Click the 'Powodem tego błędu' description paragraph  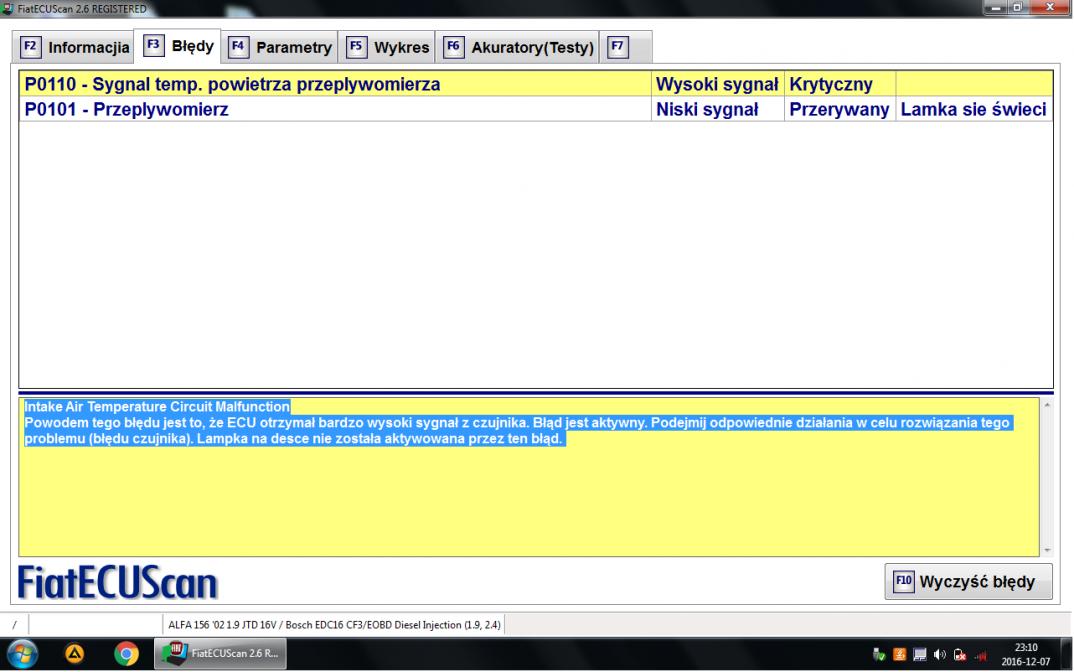(x=517, y=431)
